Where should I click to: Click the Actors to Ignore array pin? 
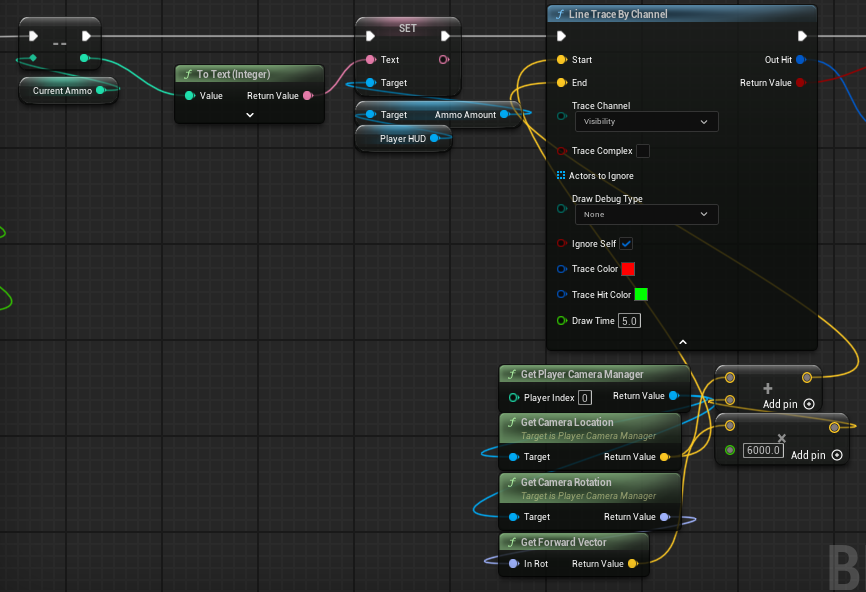(561, 176)
